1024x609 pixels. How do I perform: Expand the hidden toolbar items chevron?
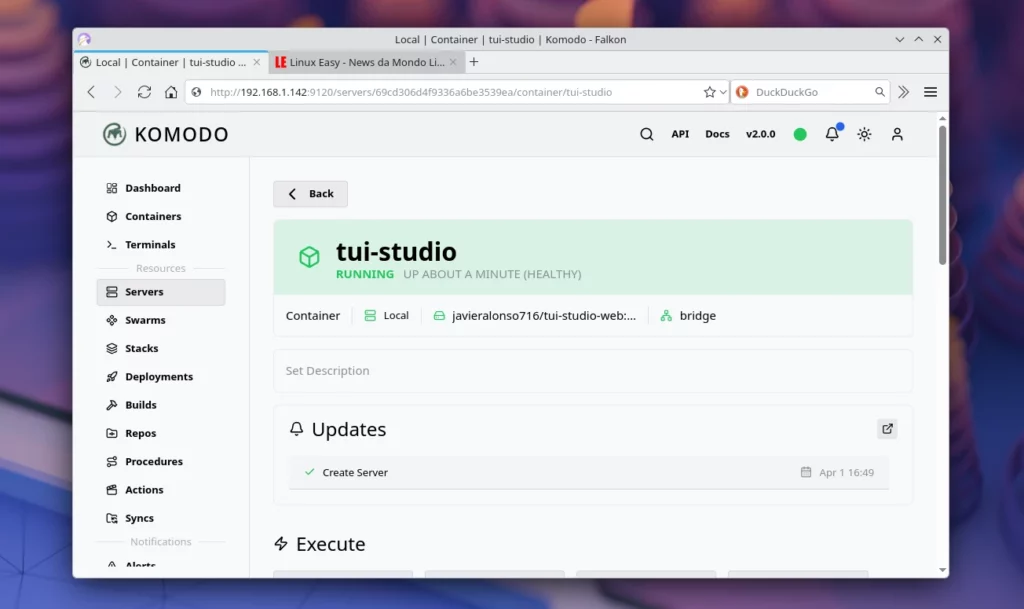(x=903, y=92)
